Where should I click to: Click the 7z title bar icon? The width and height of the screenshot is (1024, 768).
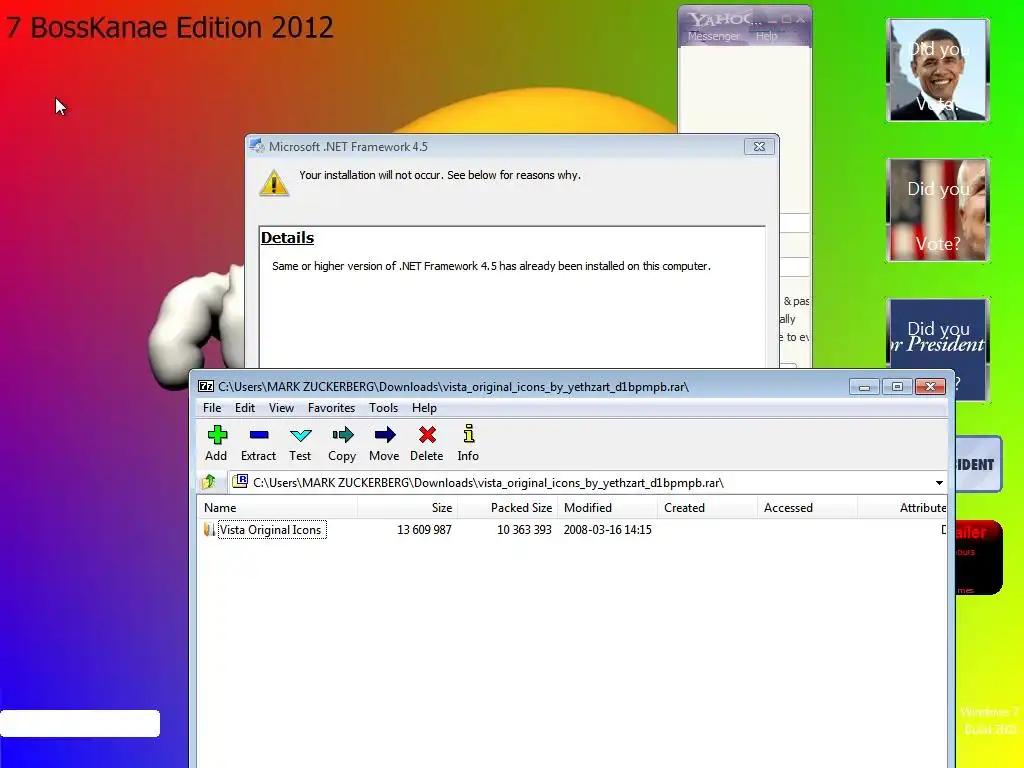(206, 387)
